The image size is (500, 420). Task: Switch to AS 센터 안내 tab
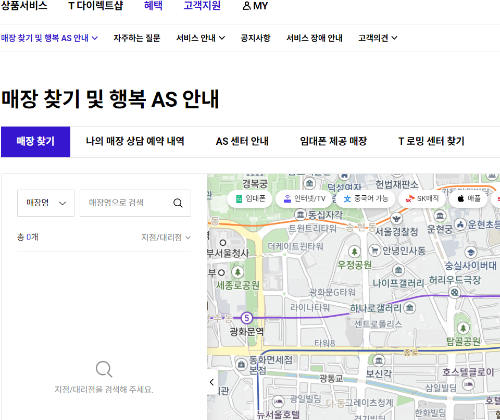pyautogui.click(x=242, y=141)
